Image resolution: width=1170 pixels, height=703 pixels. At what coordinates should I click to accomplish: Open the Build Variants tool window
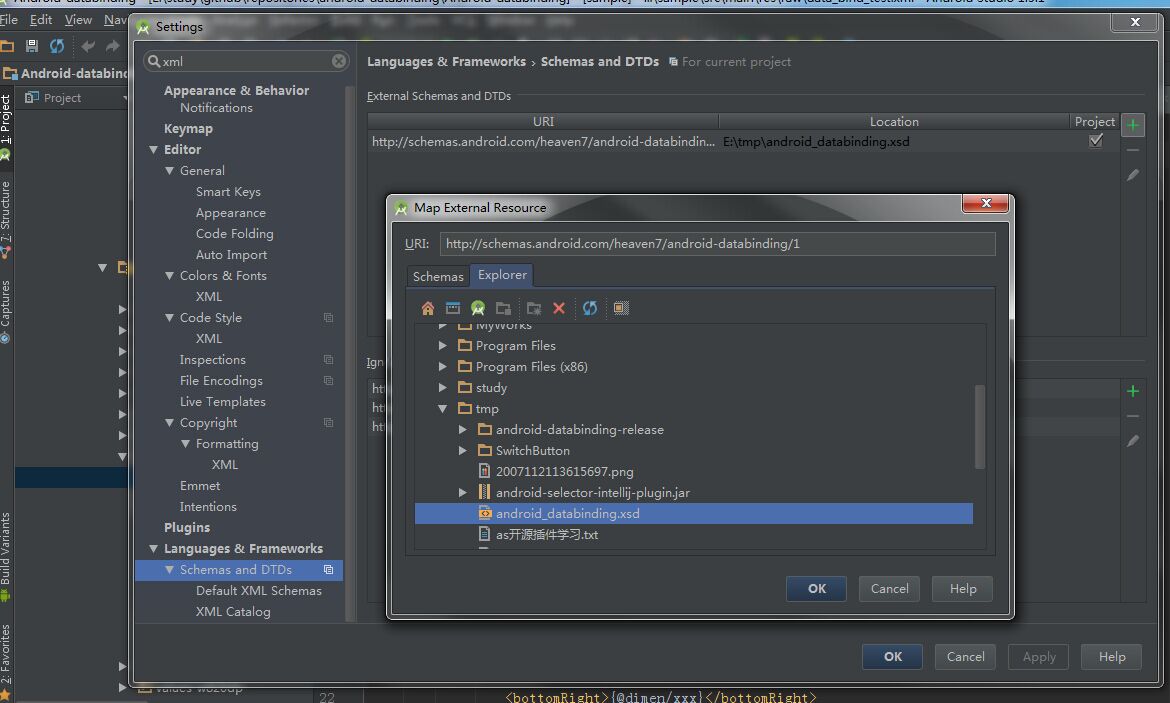[x=6, y=557]
